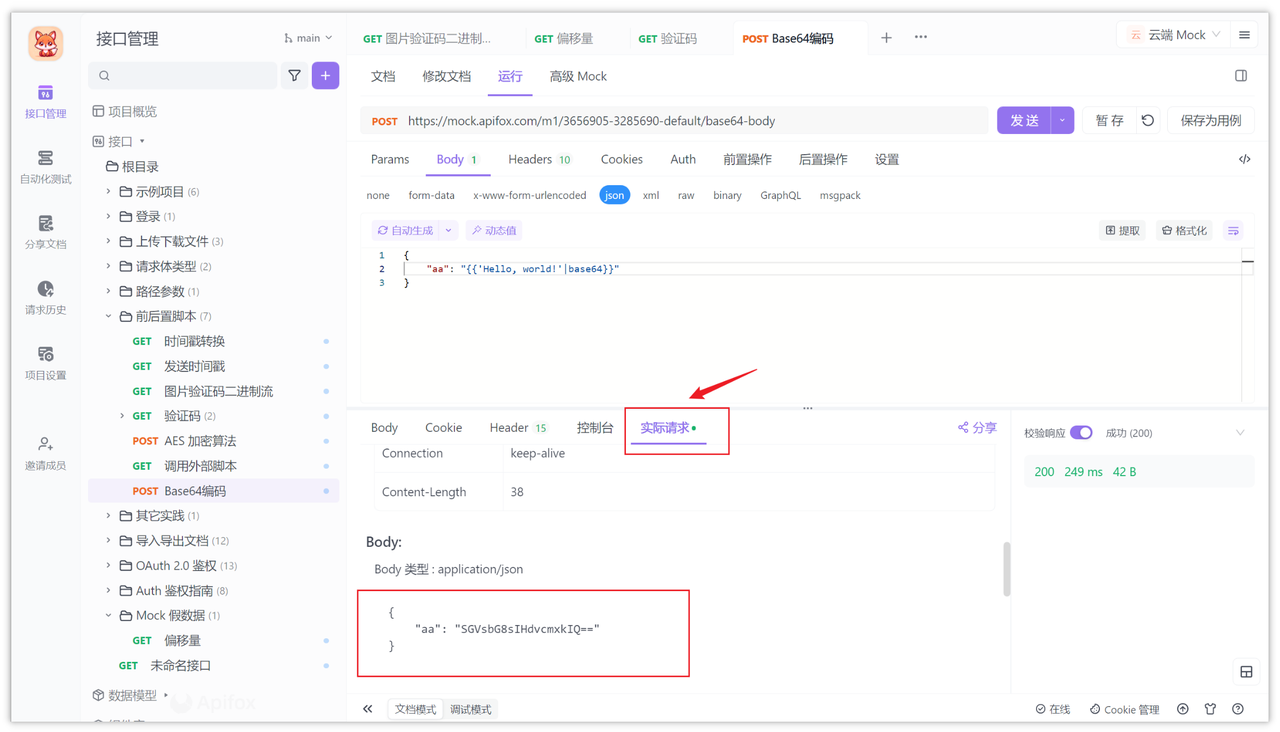
Task: Expand the 示例项目 folder
Action: (108, 192)
